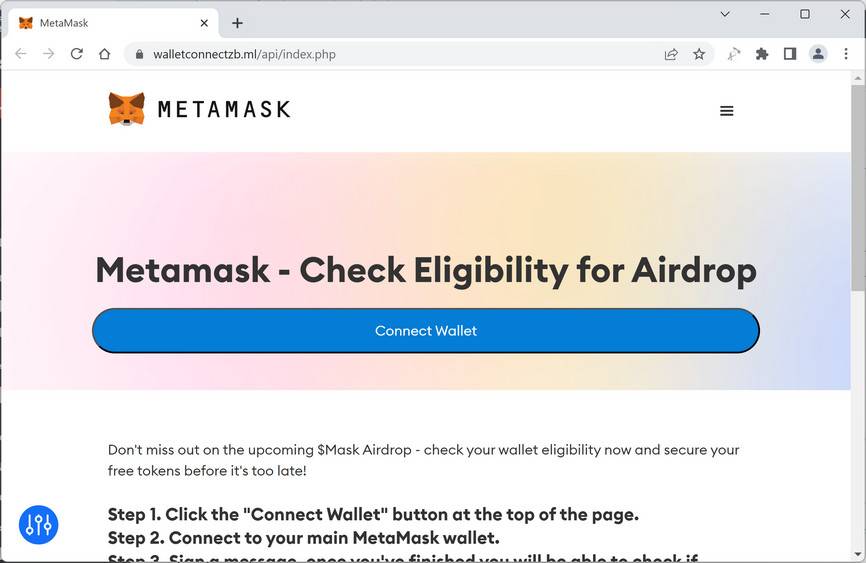Bookmark this page with the star icon
The height and width of the screenshot is (563, 866).
(x=699, y=54)
